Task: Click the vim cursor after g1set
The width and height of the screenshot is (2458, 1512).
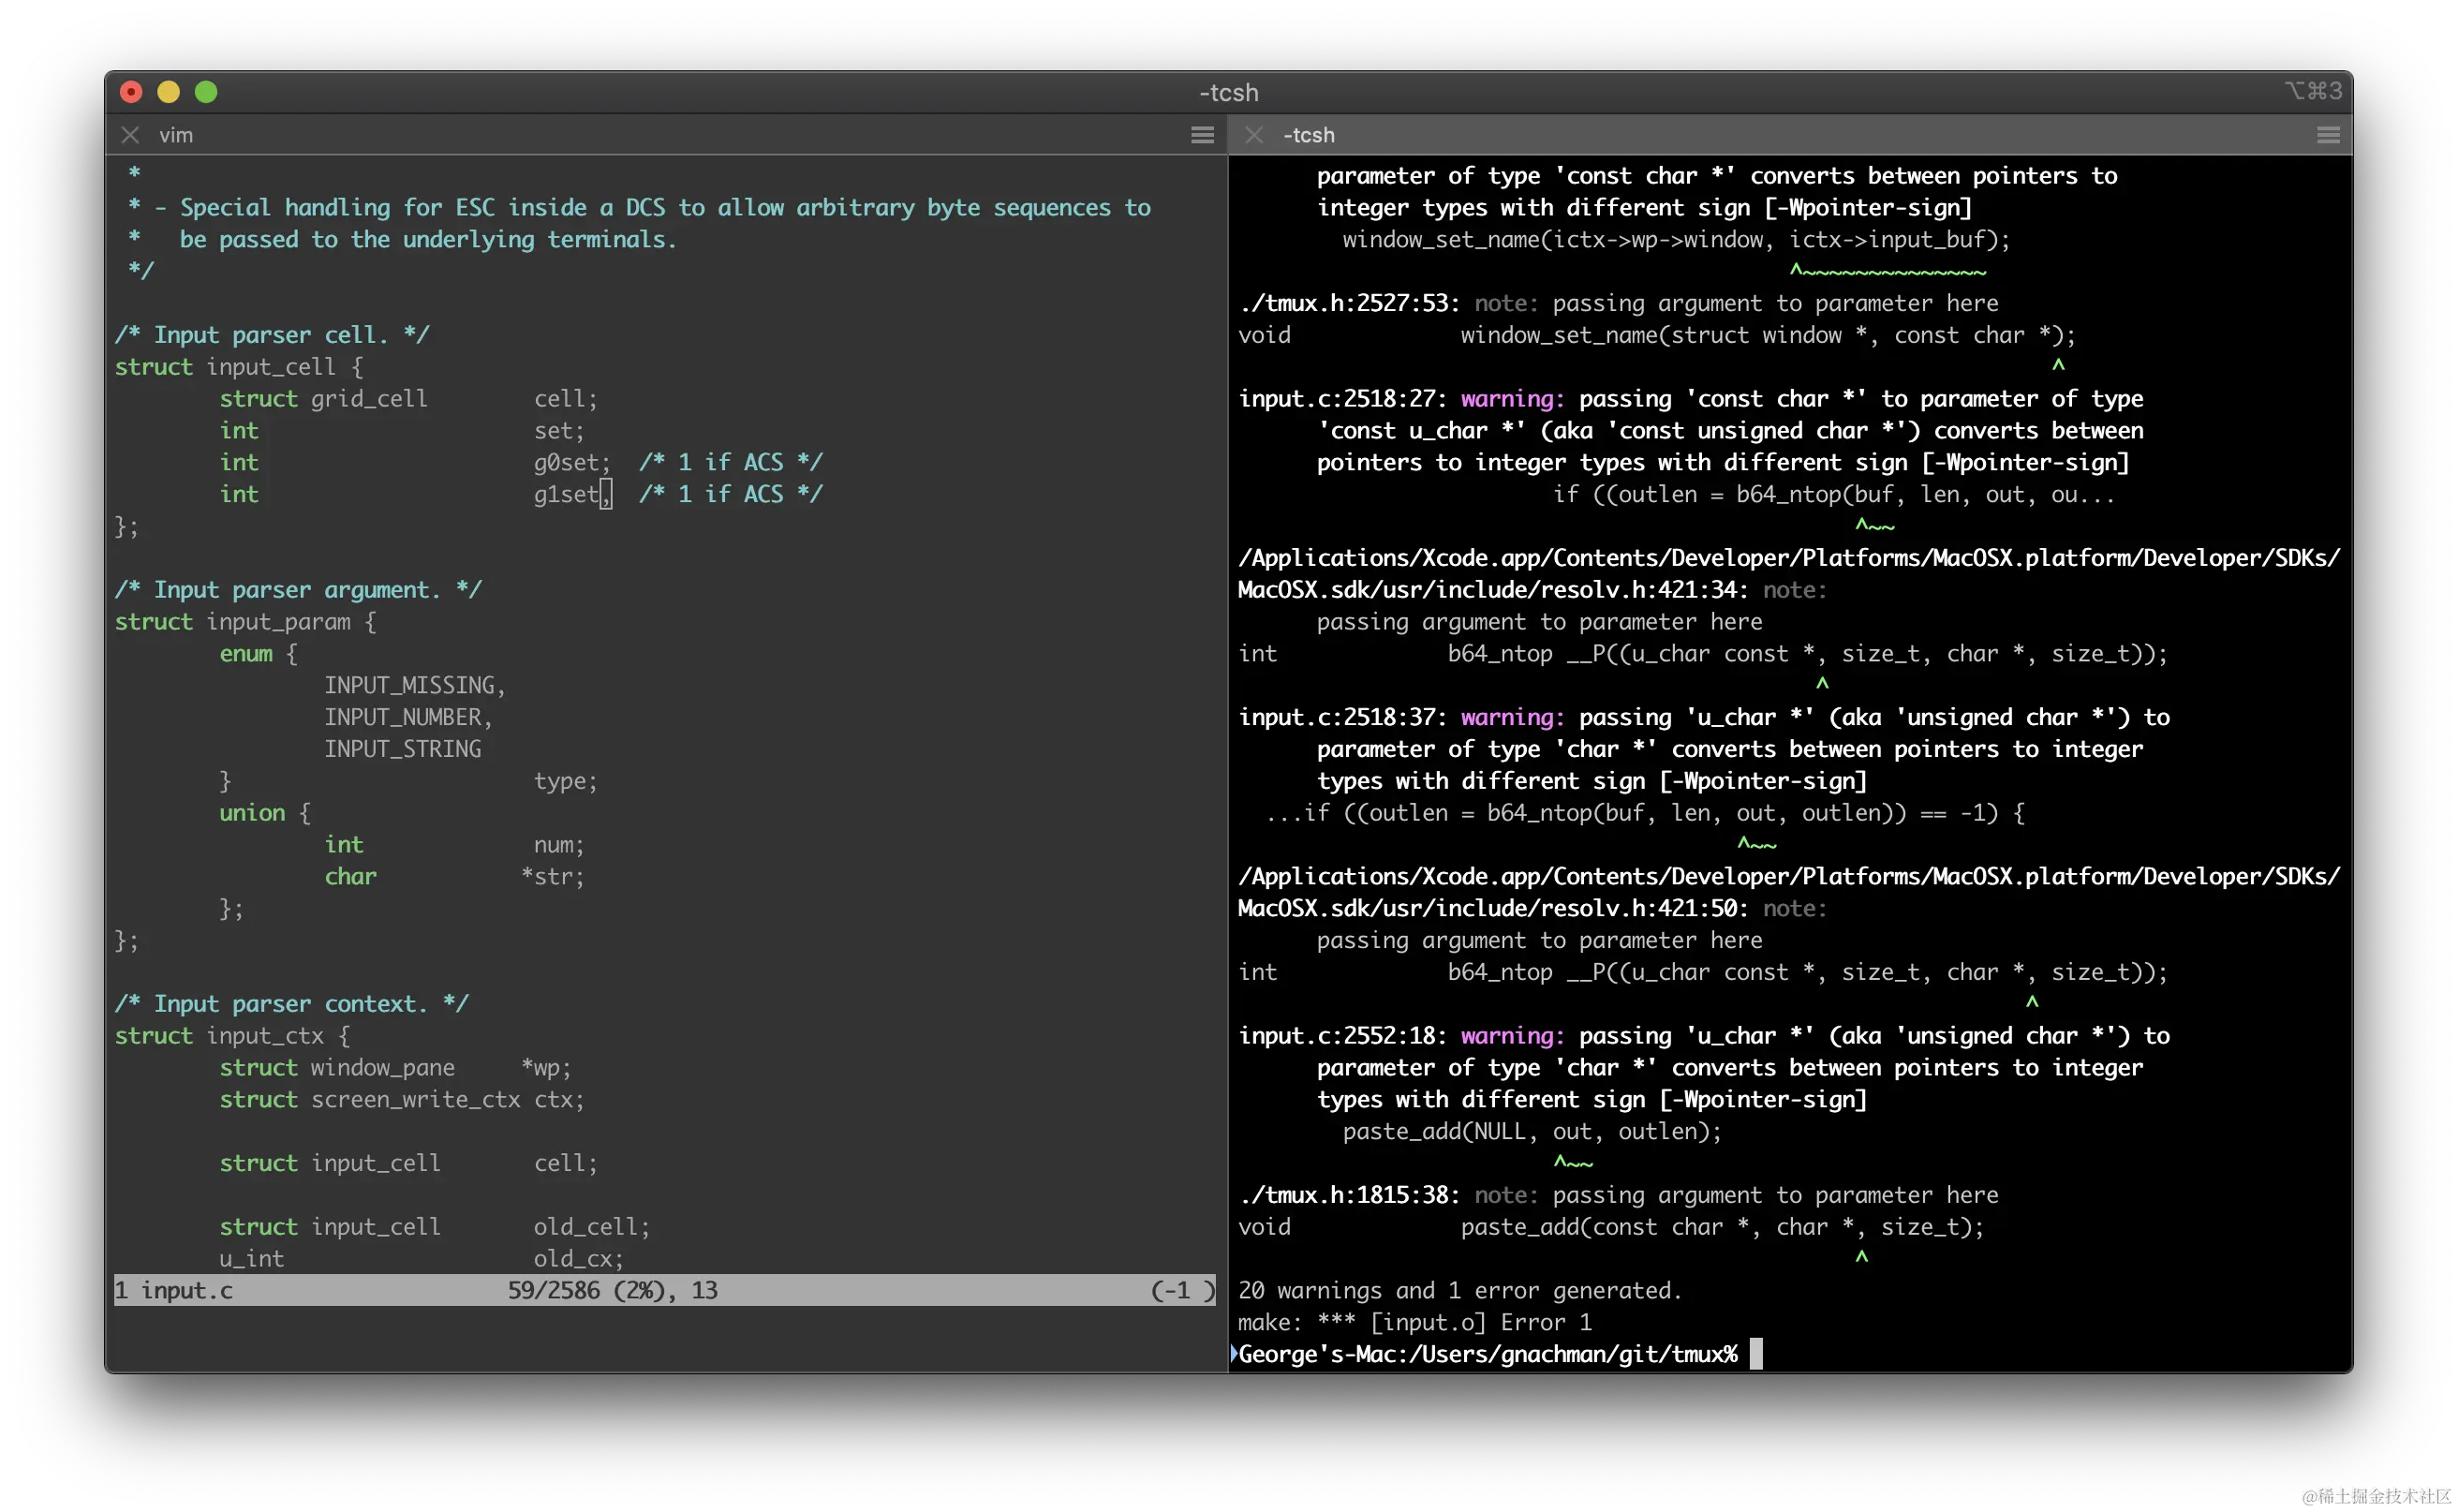Action: pos(606,494)
